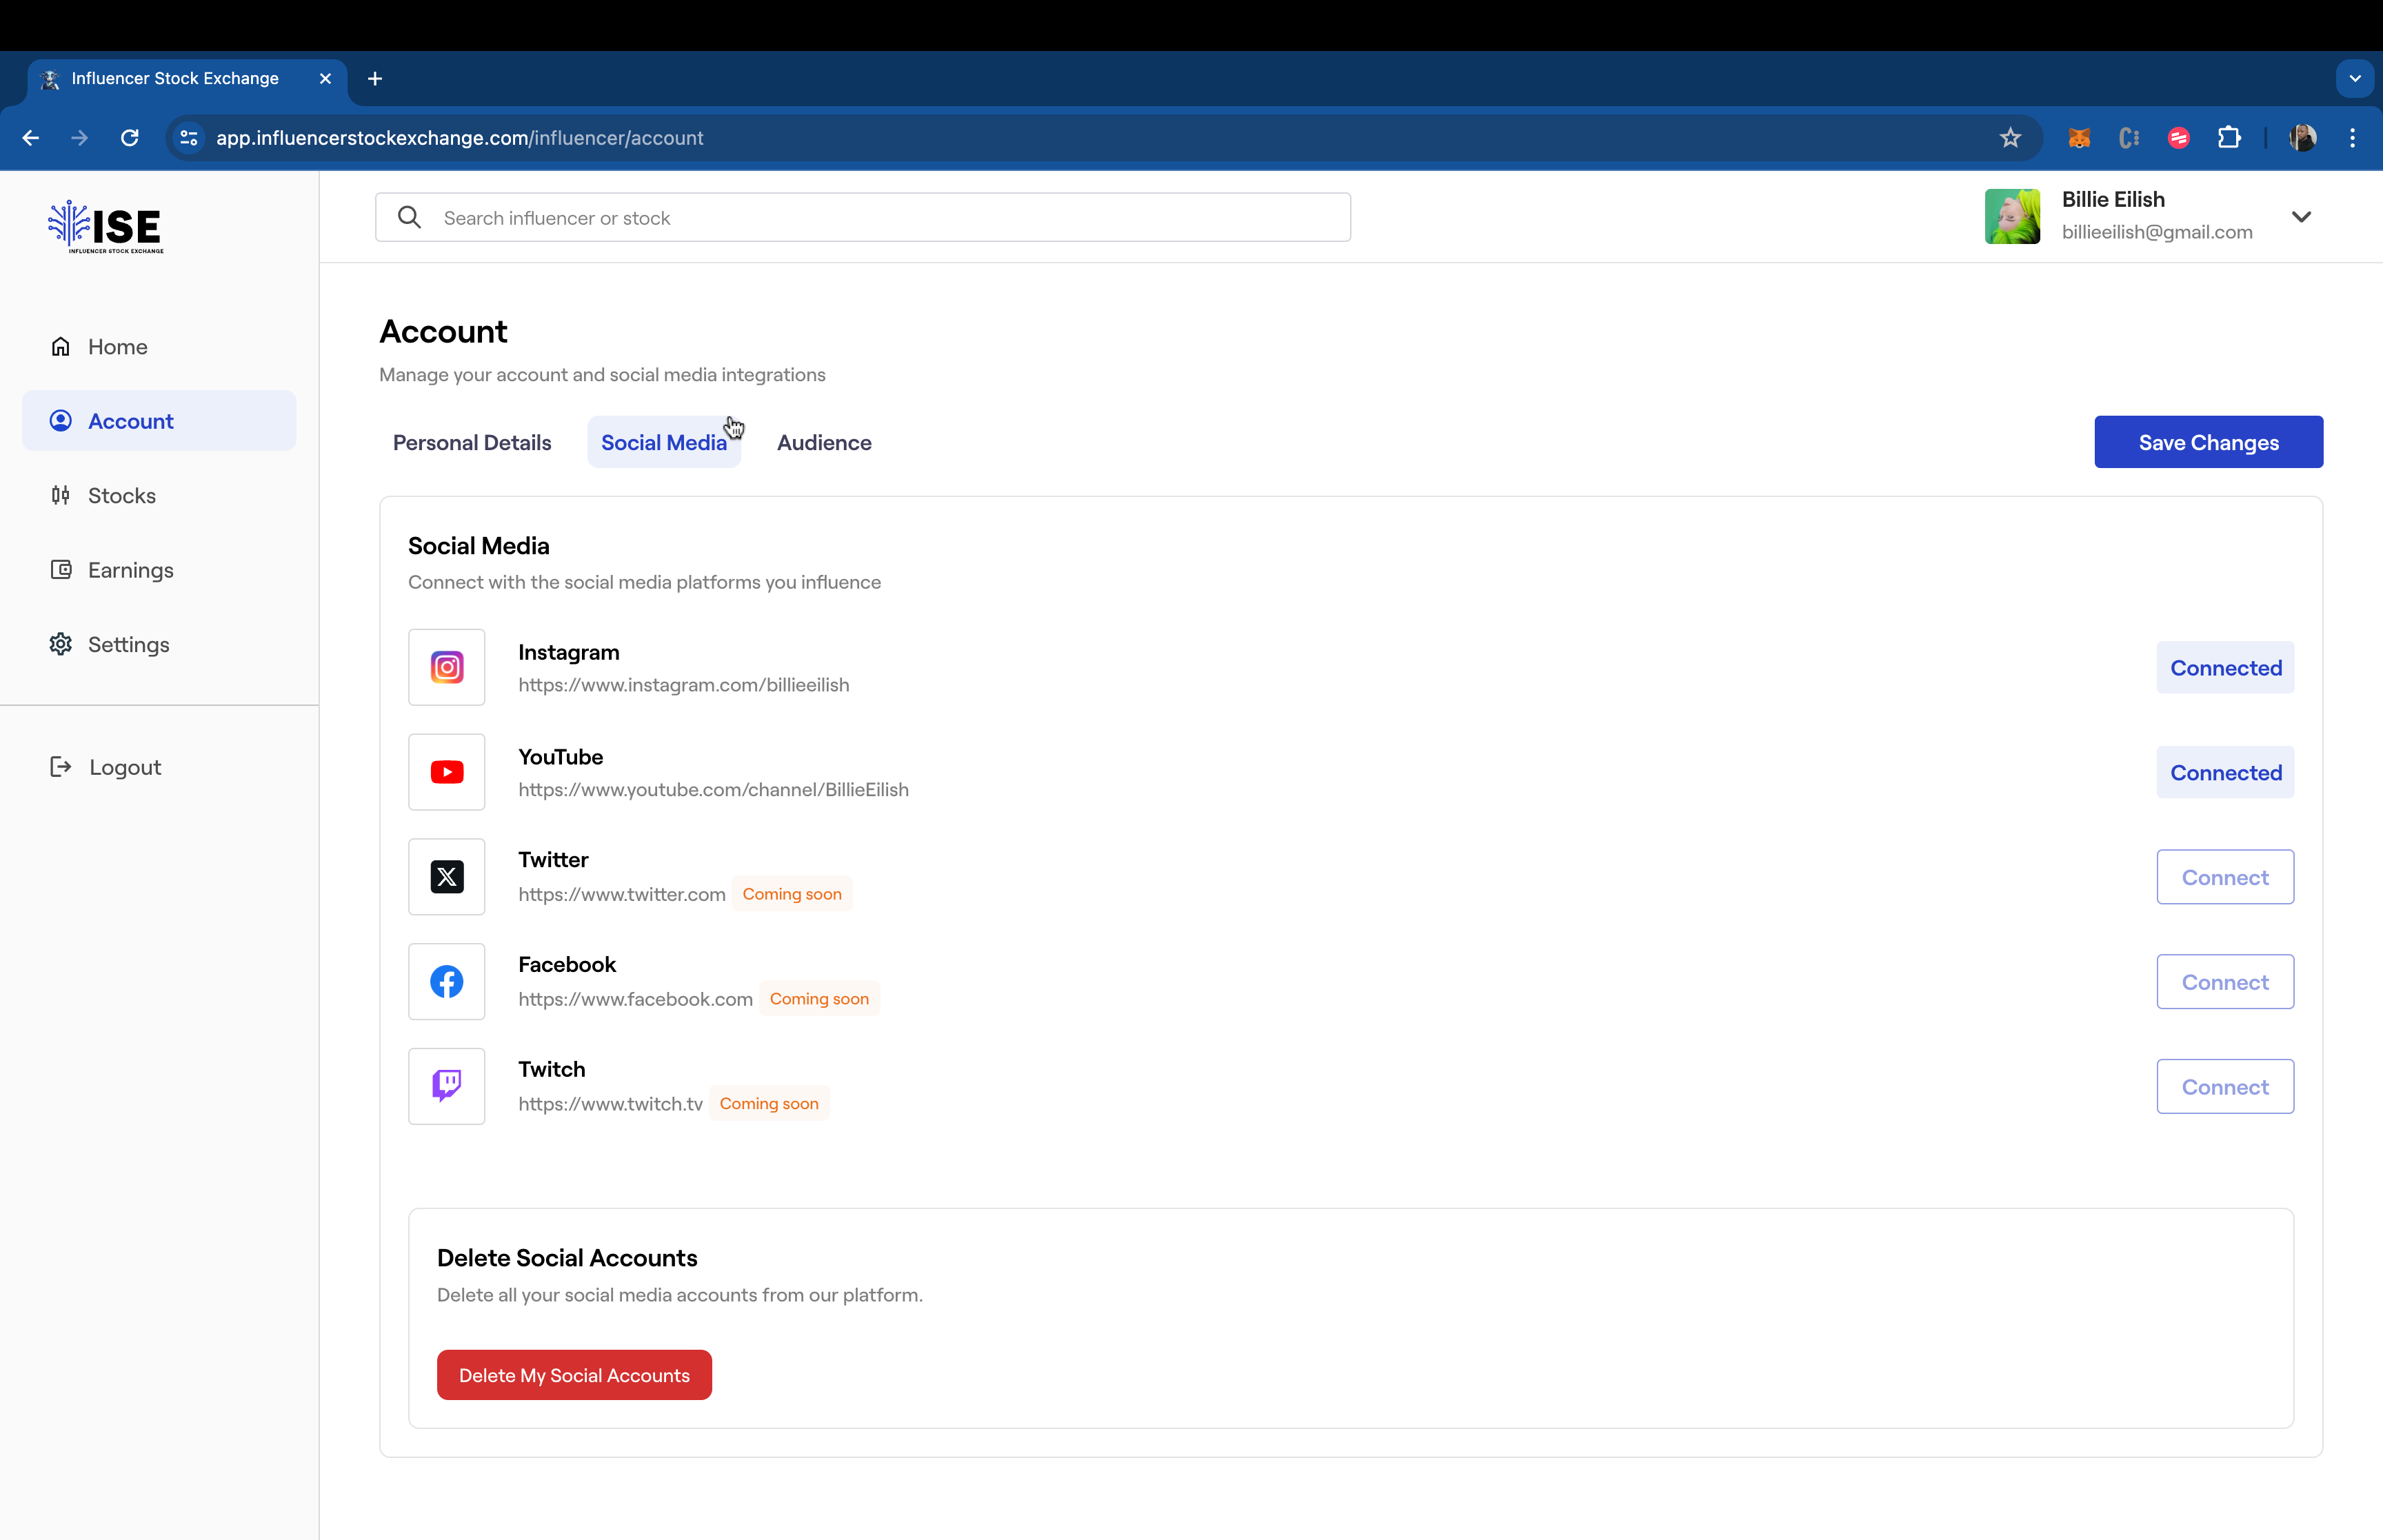
Task: Open Stocks from sidebar
Action: (159, 495)
